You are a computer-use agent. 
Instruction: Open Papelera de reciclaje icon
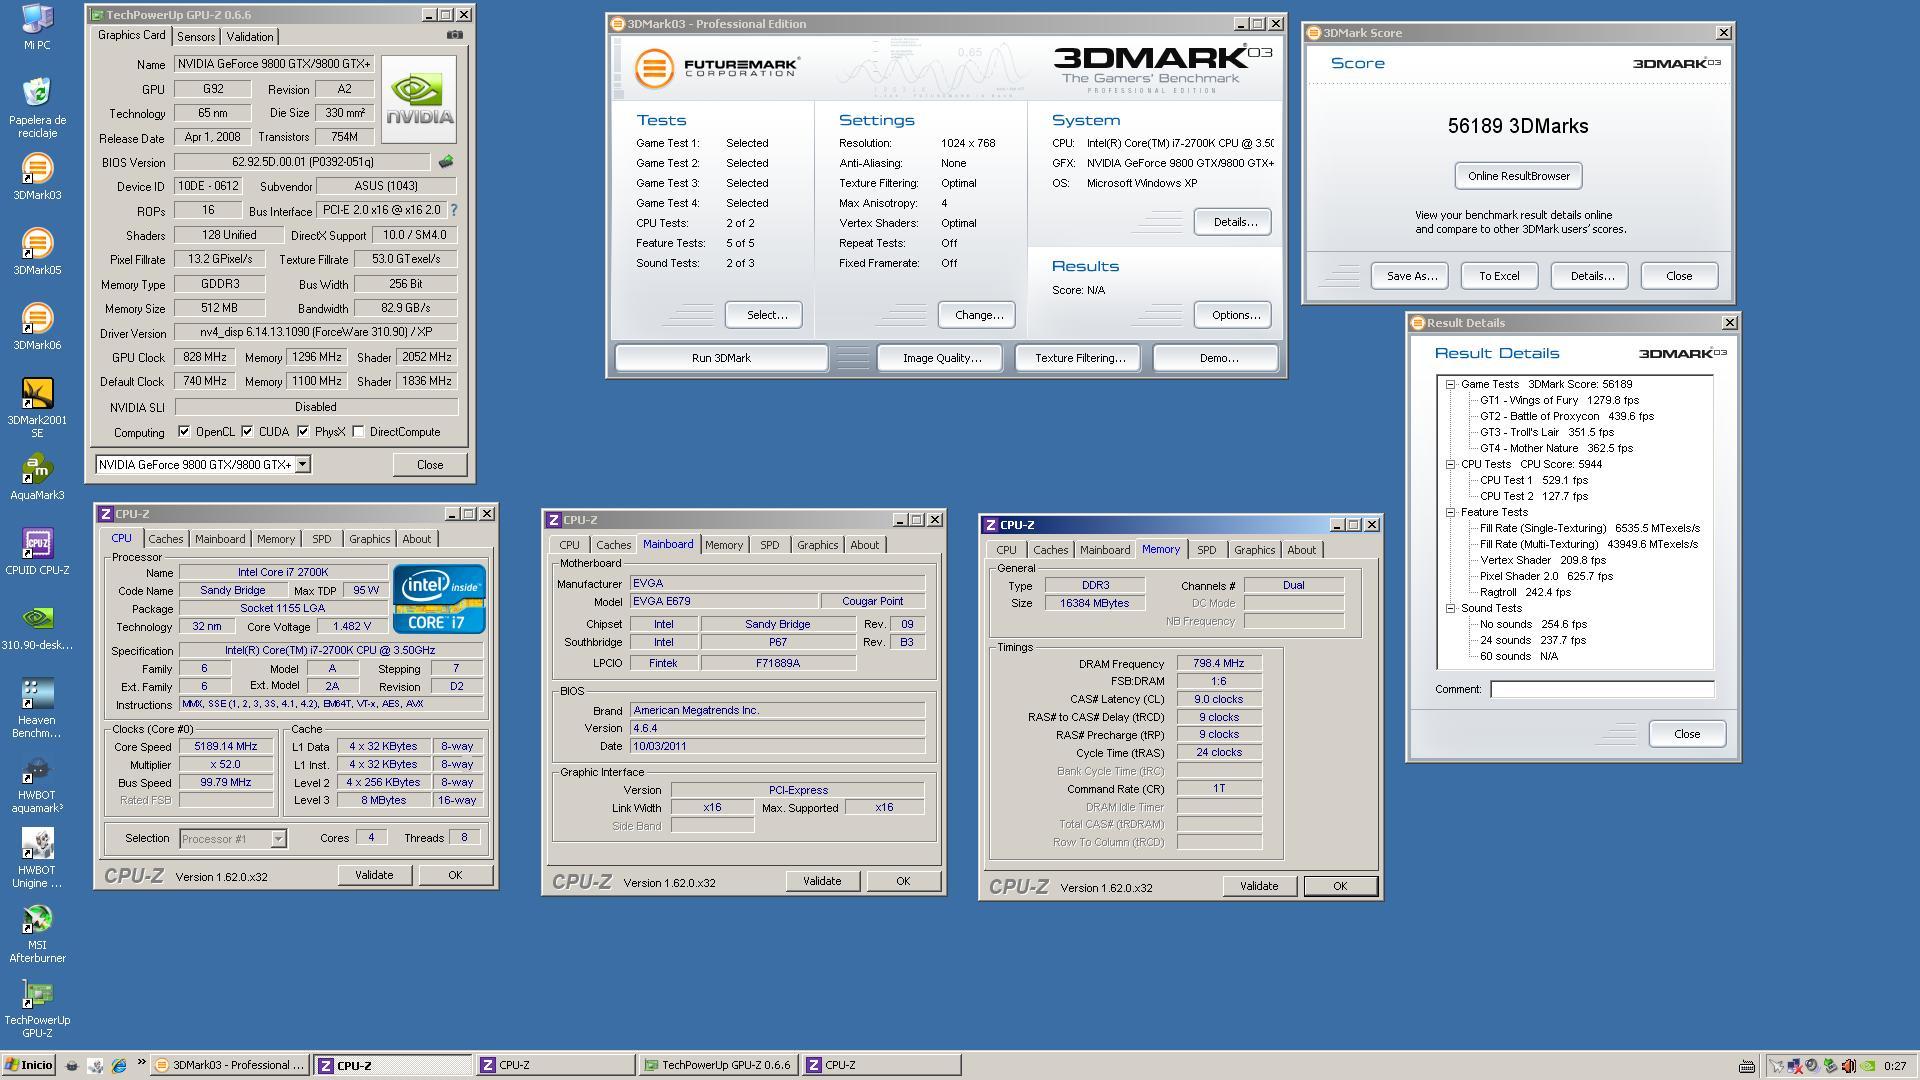pyautogui.click(x=37, y=108)
